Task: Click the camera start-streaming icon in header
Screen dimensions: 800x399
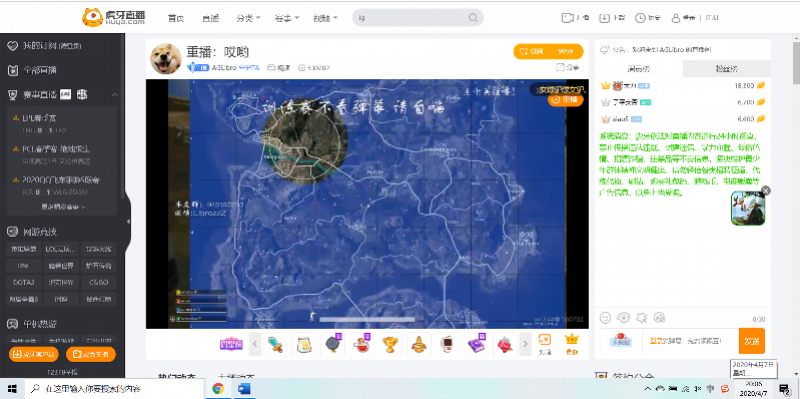Action: pyautogui.click(x=567, y=18)
